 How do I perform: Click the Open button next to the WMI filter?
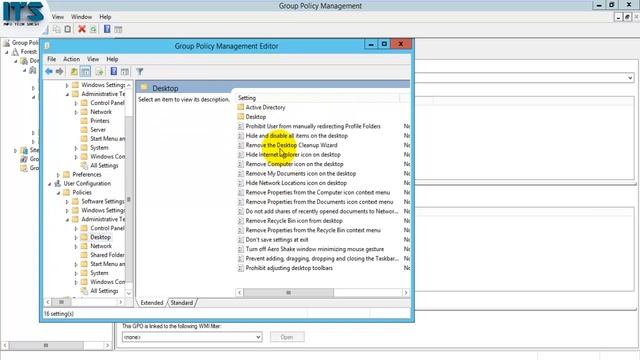pos(287,337)
